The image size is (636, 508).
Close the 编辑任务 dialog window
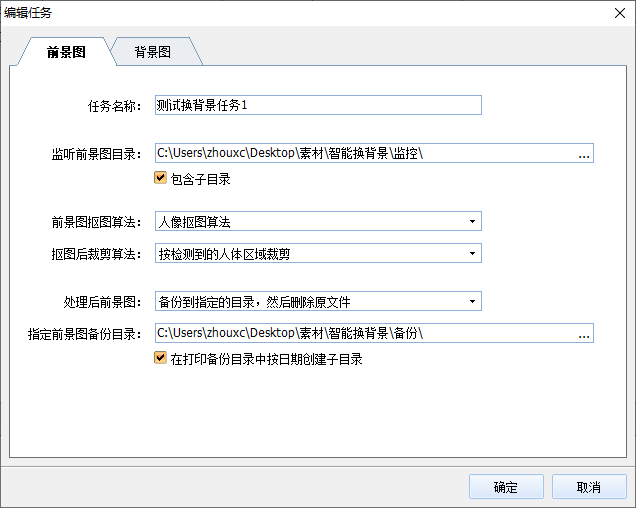point(620,13)
